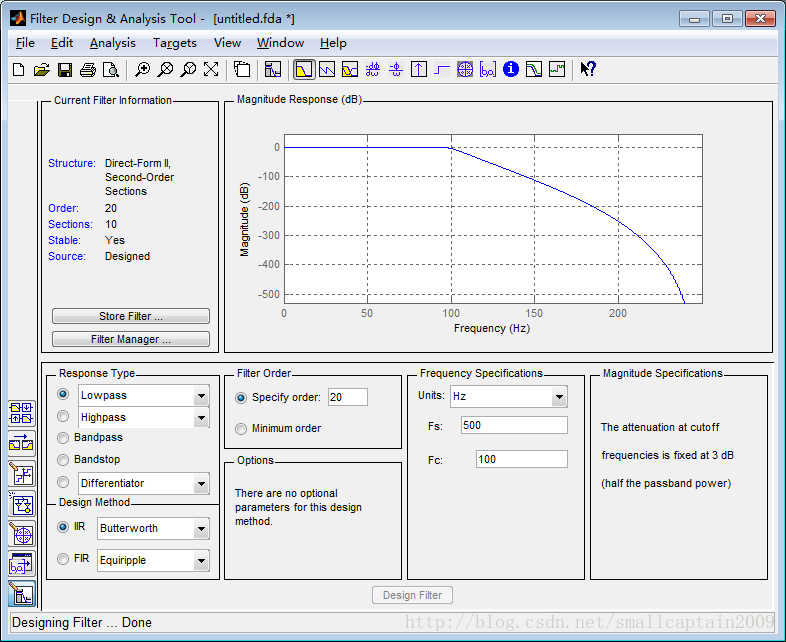Show Filter Coefficients icon

tap(488, 69)
